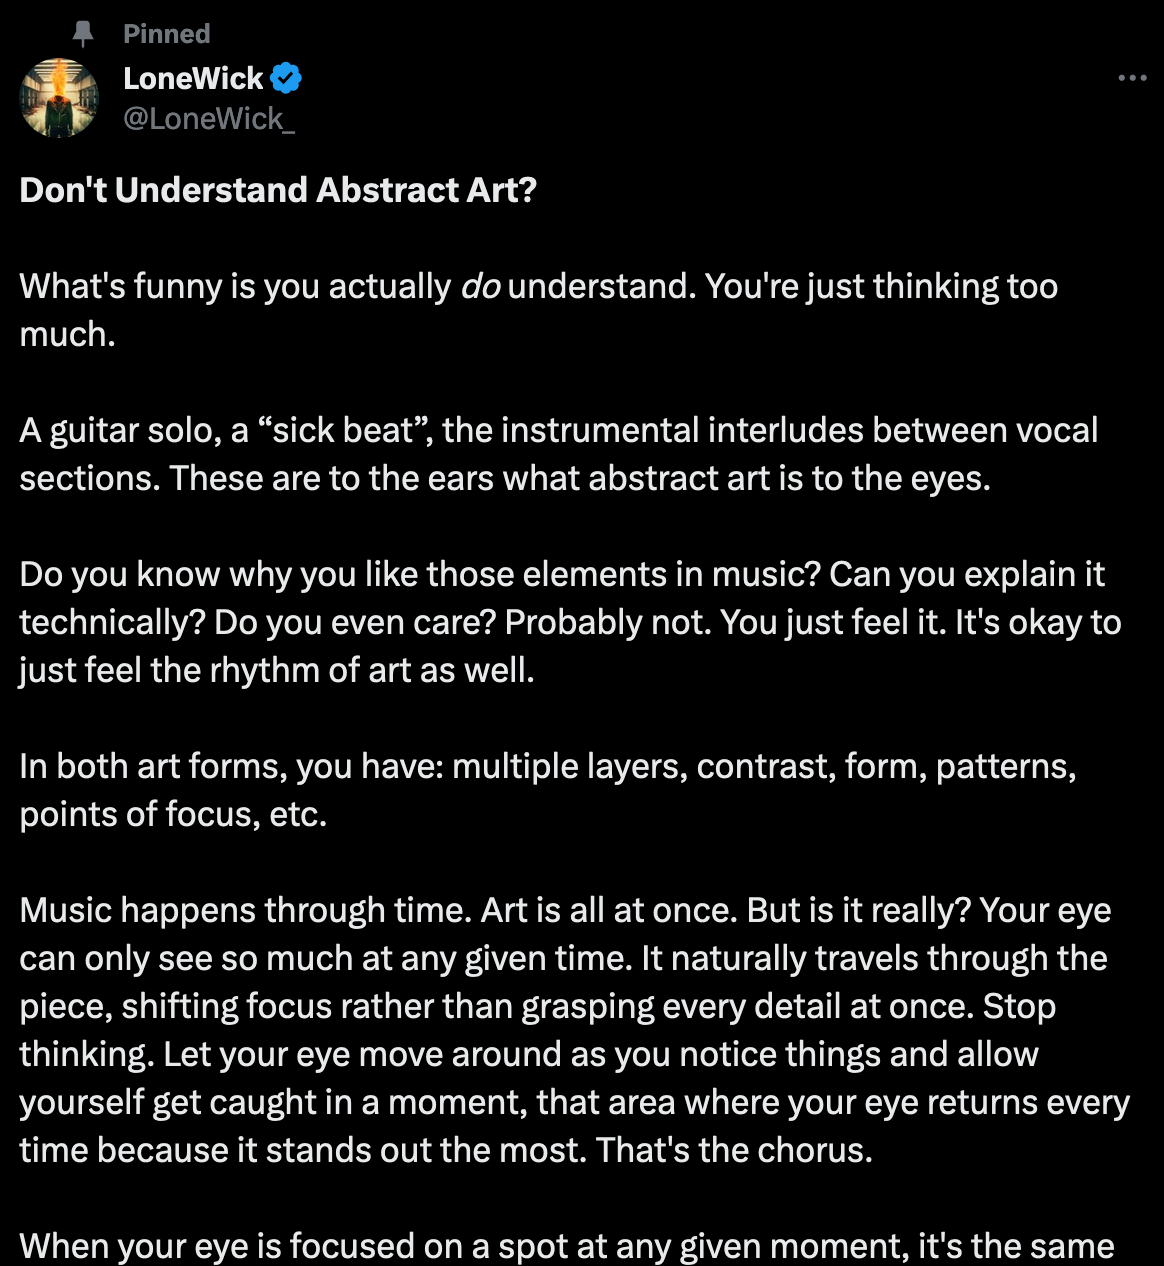The height and width of the screenshot is (1266, 1164).
Task: Open the @LoneWick_ handle link
Action: coord(209,119)
